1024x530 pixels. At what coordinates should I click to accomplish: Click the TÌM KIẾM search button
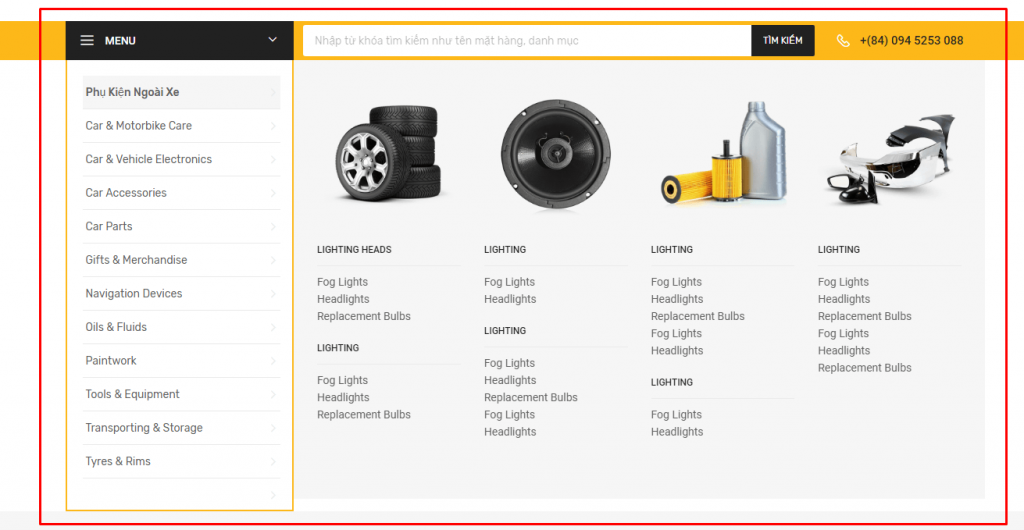782,40
